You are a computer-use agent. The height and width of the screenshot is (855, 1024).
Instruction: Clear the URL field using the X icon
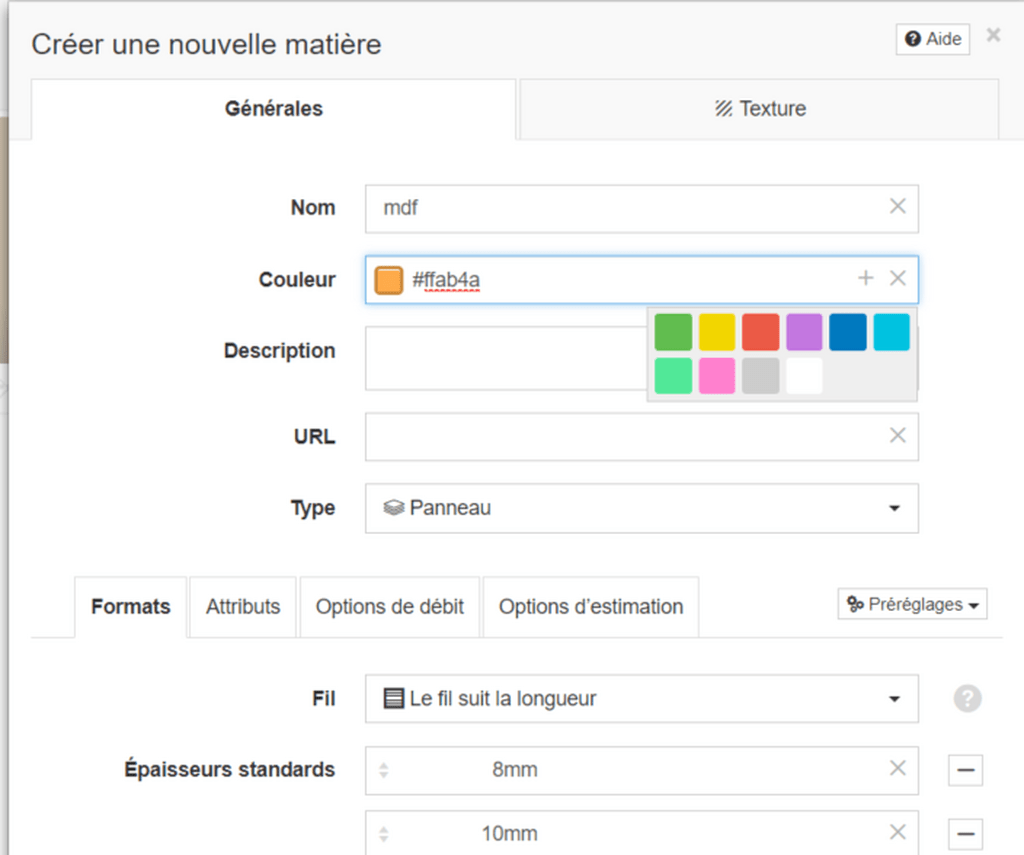[897, 435]
